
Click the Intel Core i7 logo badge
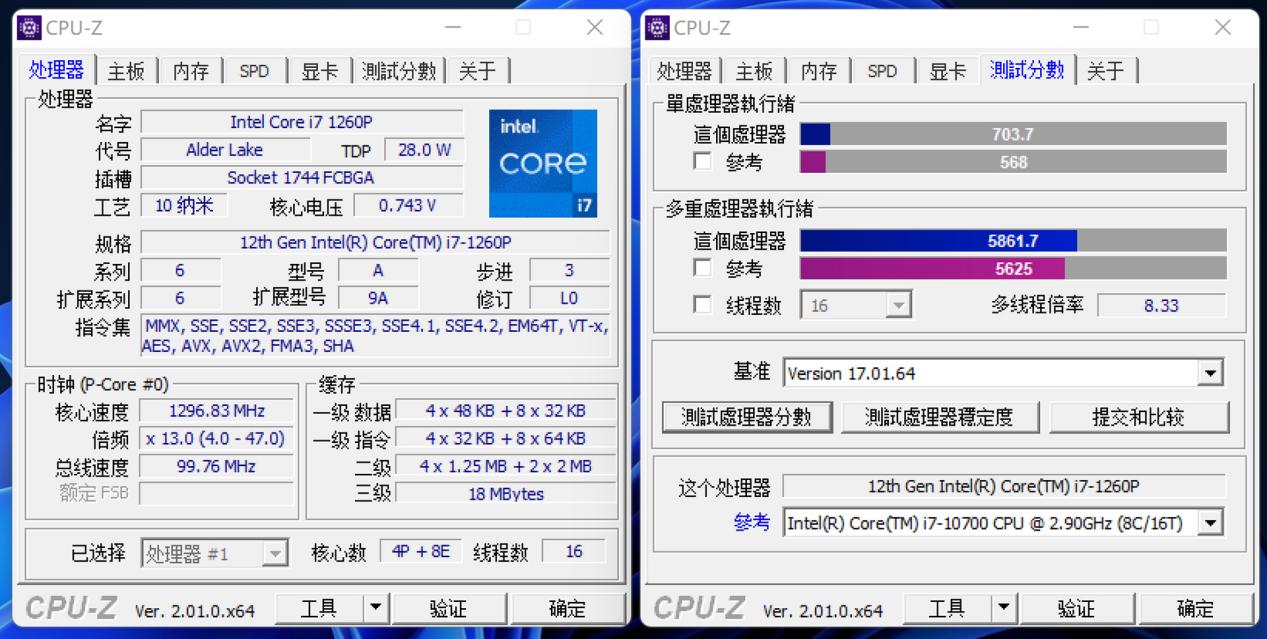click(543, 163)
